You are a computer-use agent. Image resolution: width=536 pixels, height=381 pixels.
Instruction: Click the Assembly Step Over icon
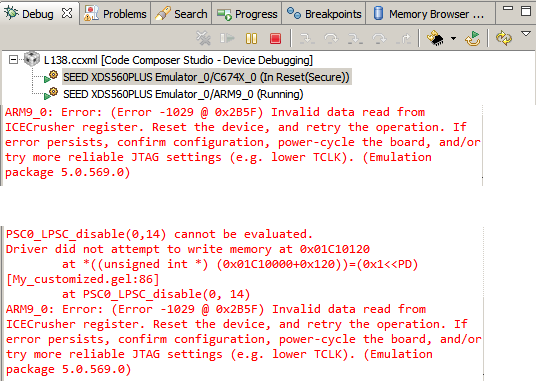379,38
